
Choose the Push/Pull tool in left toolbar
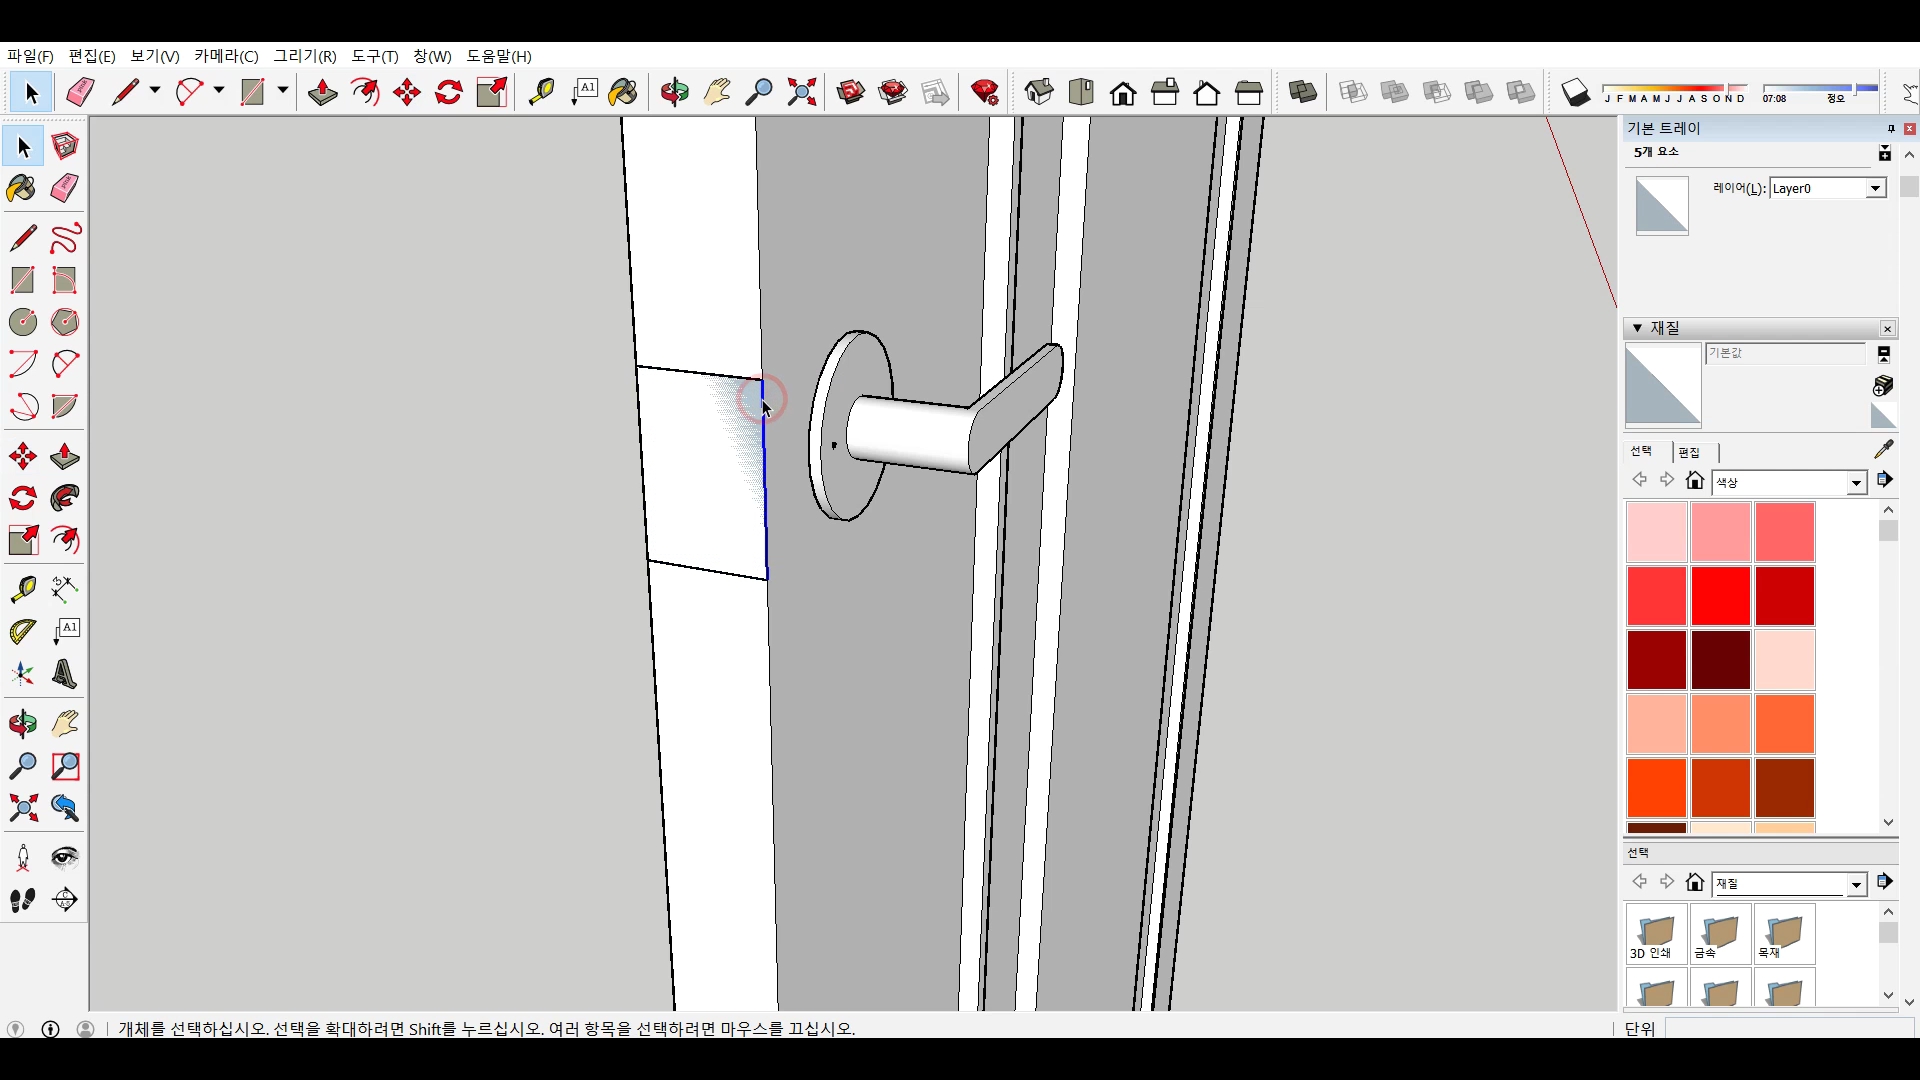65,457
